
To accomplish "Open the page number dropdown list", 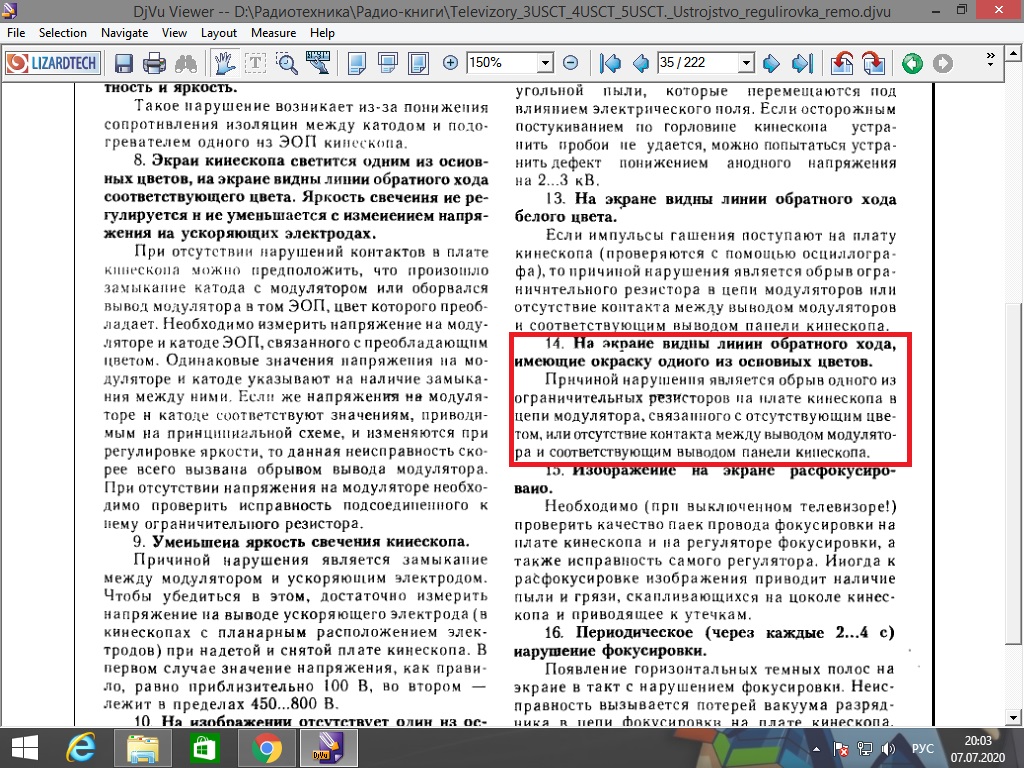I will click(746, 63).
